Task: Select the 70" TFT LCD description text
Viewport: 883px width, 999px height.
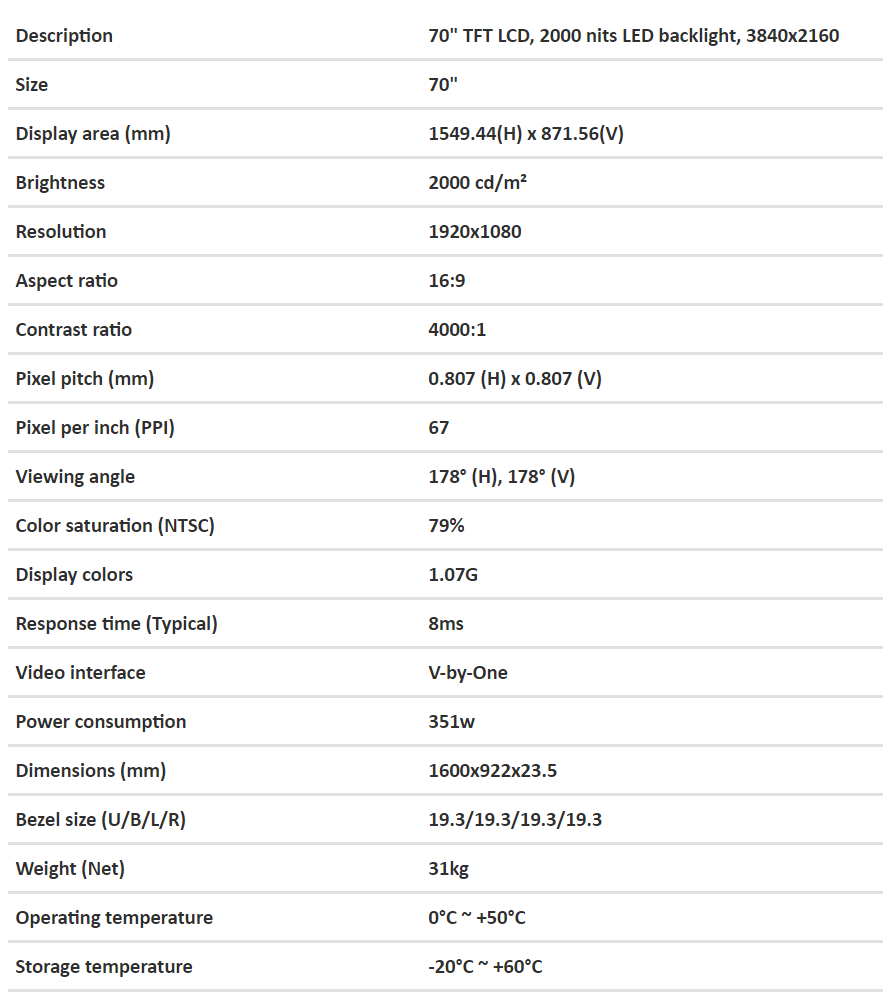Action: pos(633,36)
